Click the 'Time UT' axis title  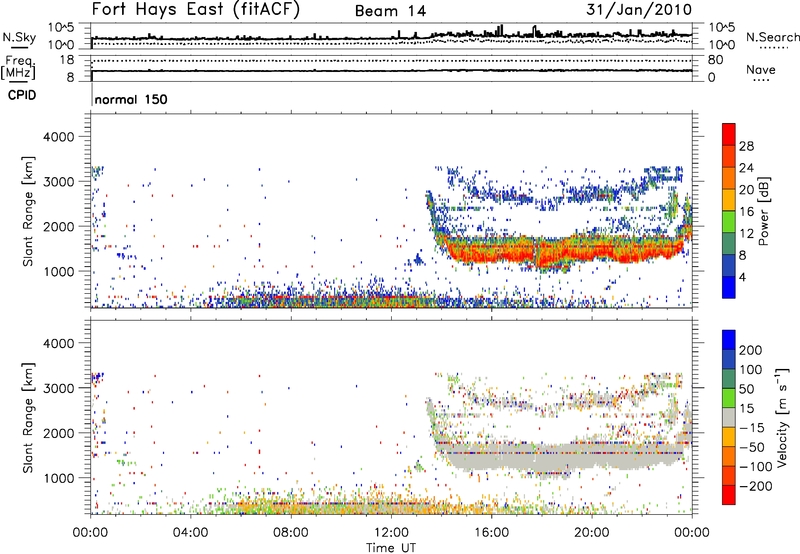point(391,547)
